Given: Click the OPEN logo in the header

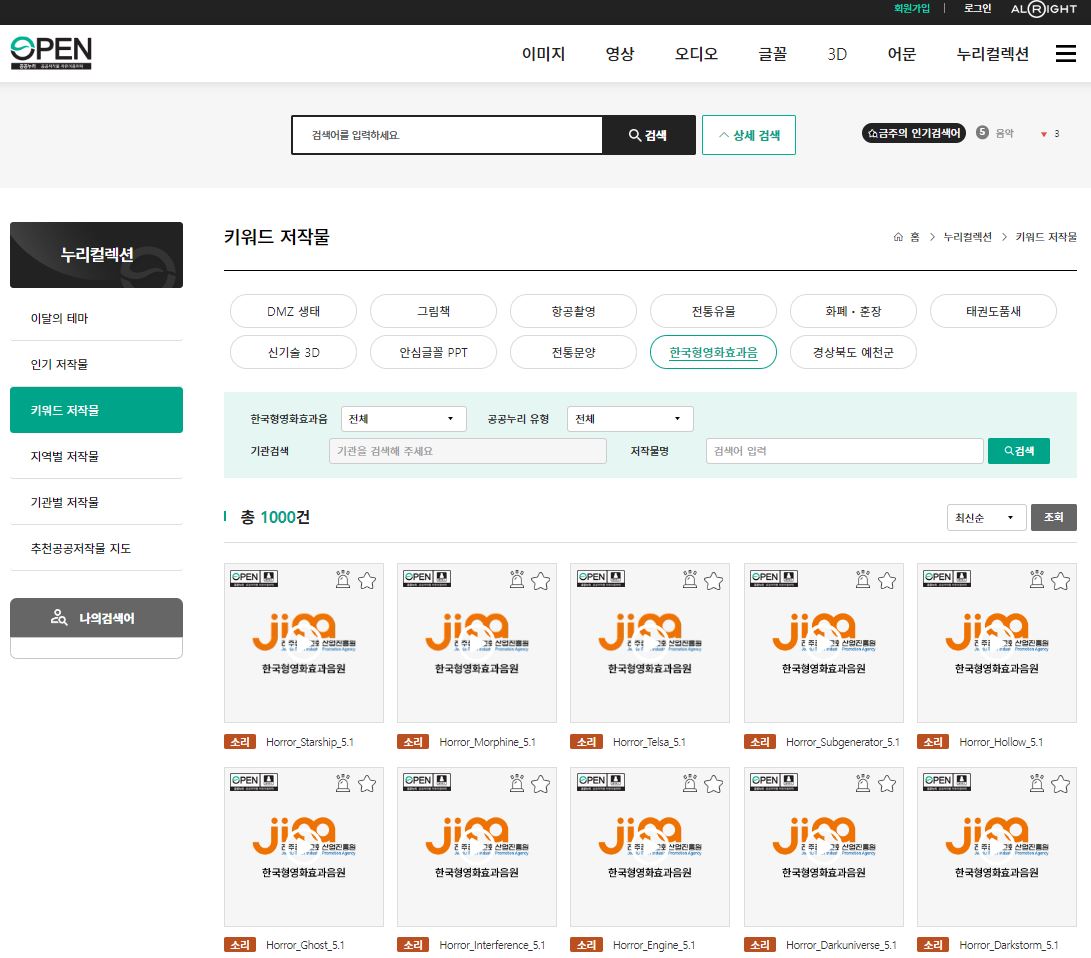Looking at the screenshot, I should [51, 53].
